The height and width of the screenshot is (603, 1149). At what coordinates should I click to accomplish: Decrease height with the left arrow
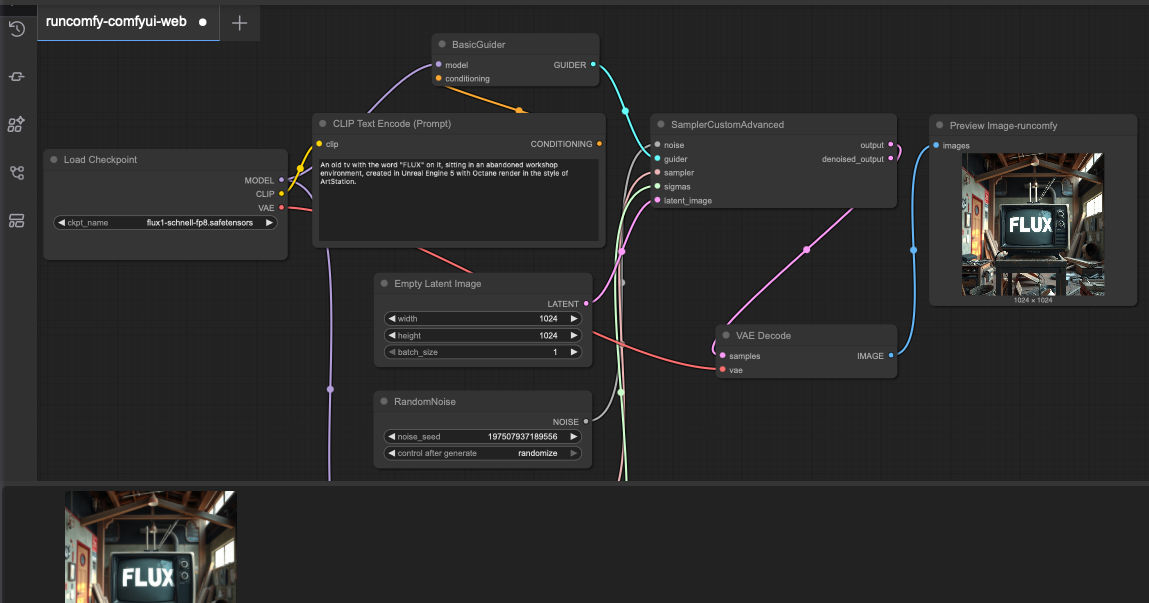(392, 336)
